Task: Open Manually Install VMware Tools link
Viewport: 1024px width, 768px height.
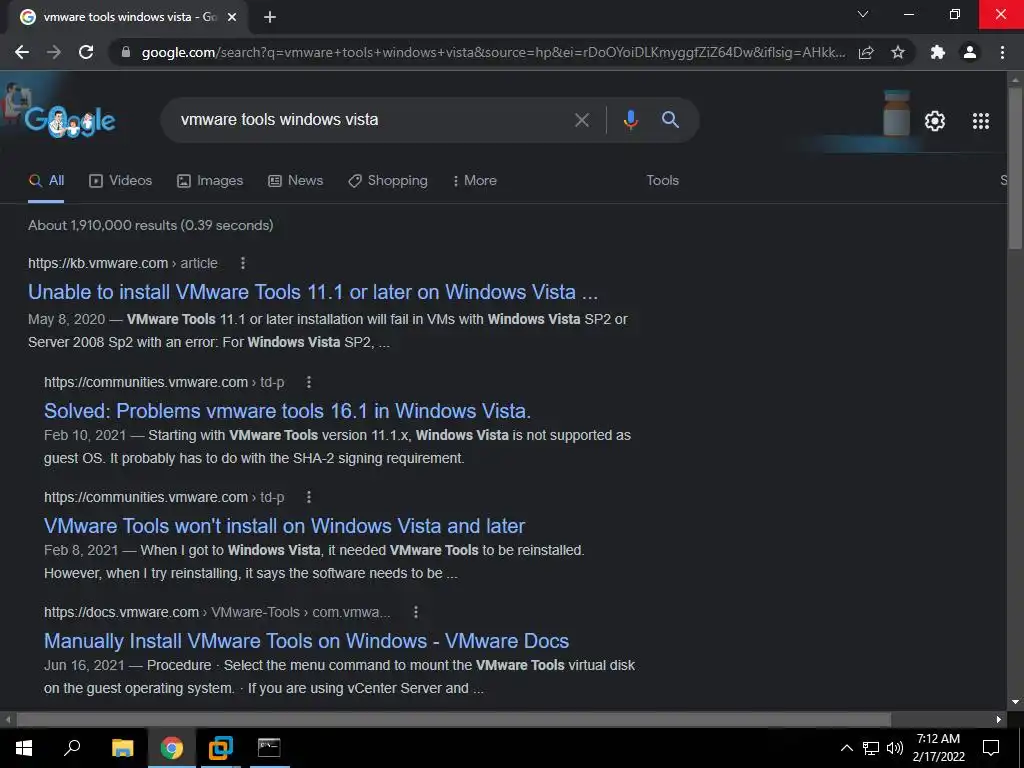Action: 306,641
